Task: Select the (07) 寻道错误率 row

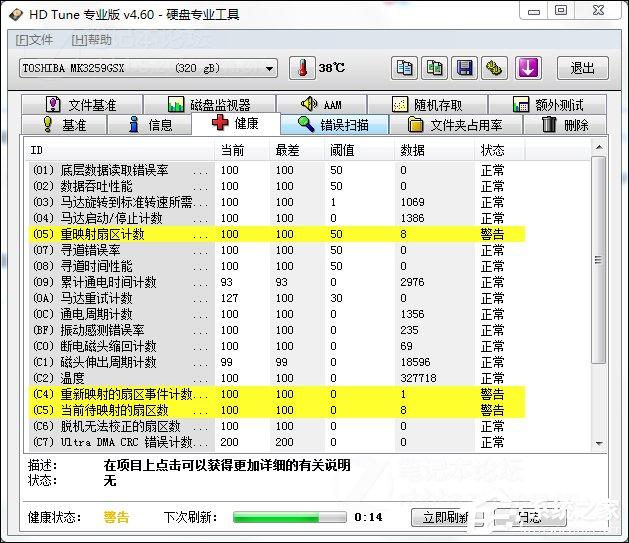Action: [x=277, y=250]
